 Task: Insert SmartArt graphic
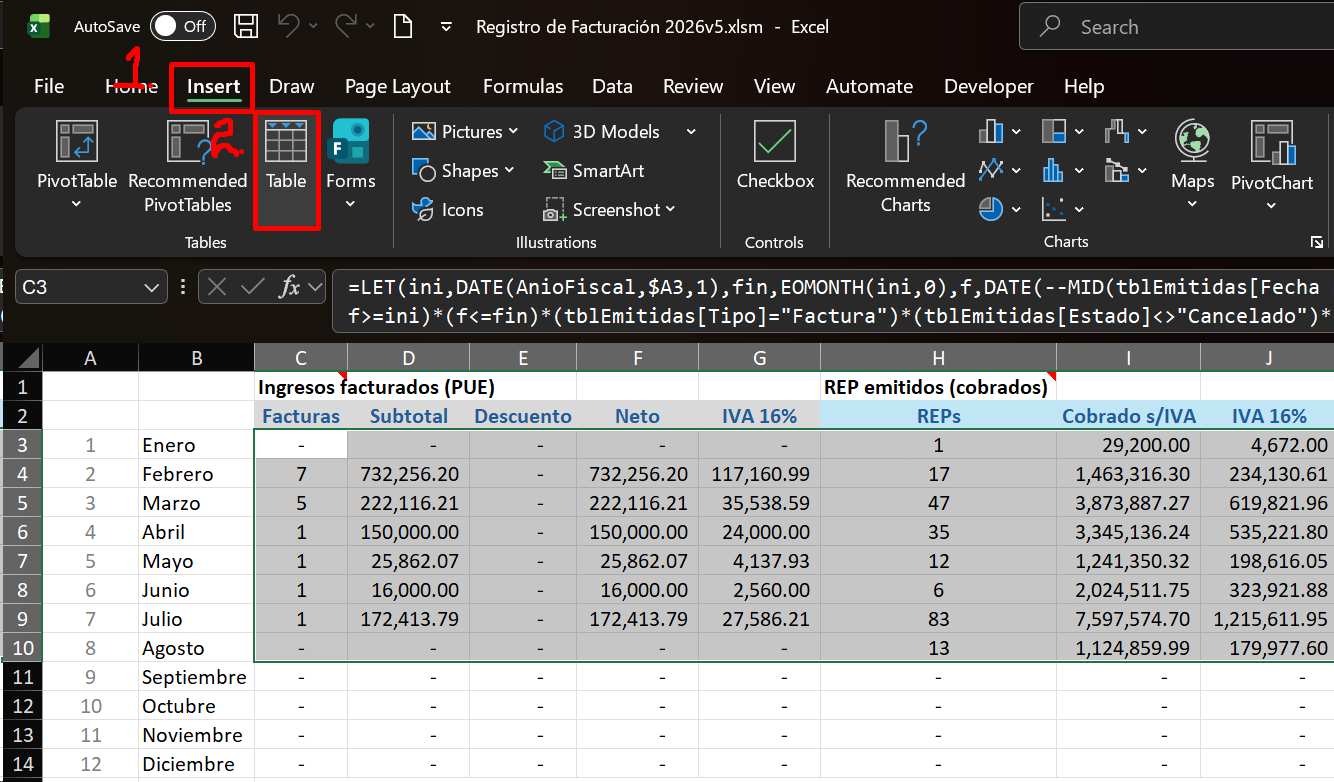tap(594, 171)
